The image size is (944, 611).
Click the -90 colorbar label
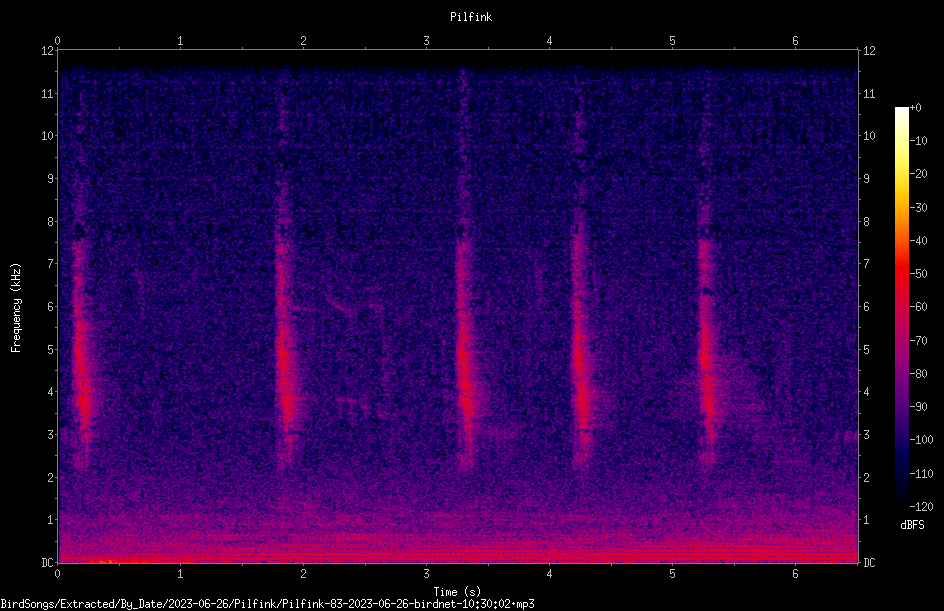[x=919, y=407]
